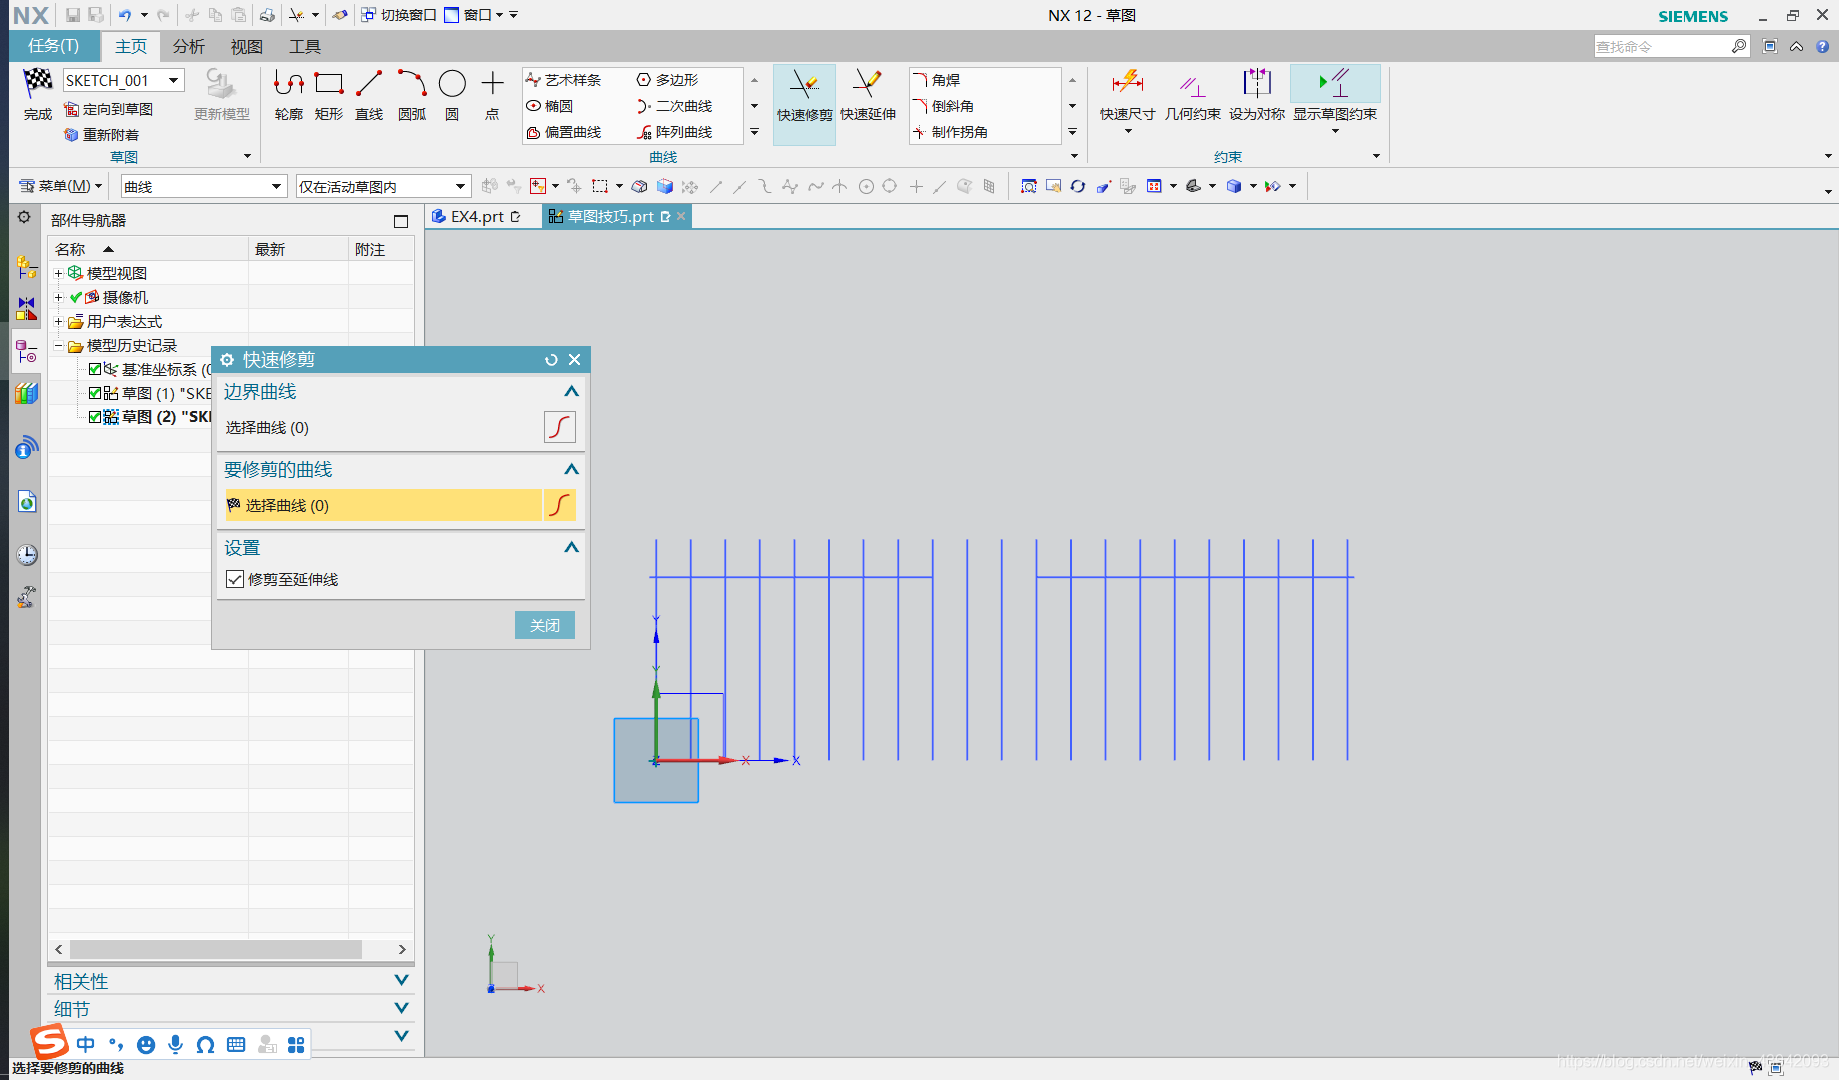
Task: Open the selection filter 曲线 dropdown
Action: pos(277,187)
